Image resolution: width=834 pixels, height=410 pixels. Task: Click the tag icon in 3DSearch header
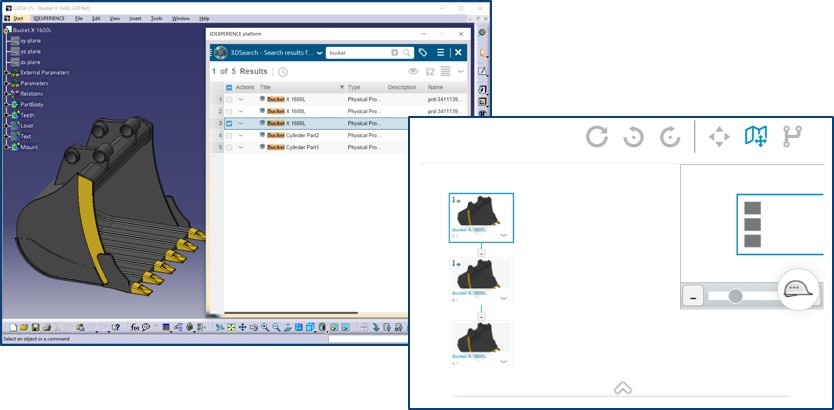point(423,53)
